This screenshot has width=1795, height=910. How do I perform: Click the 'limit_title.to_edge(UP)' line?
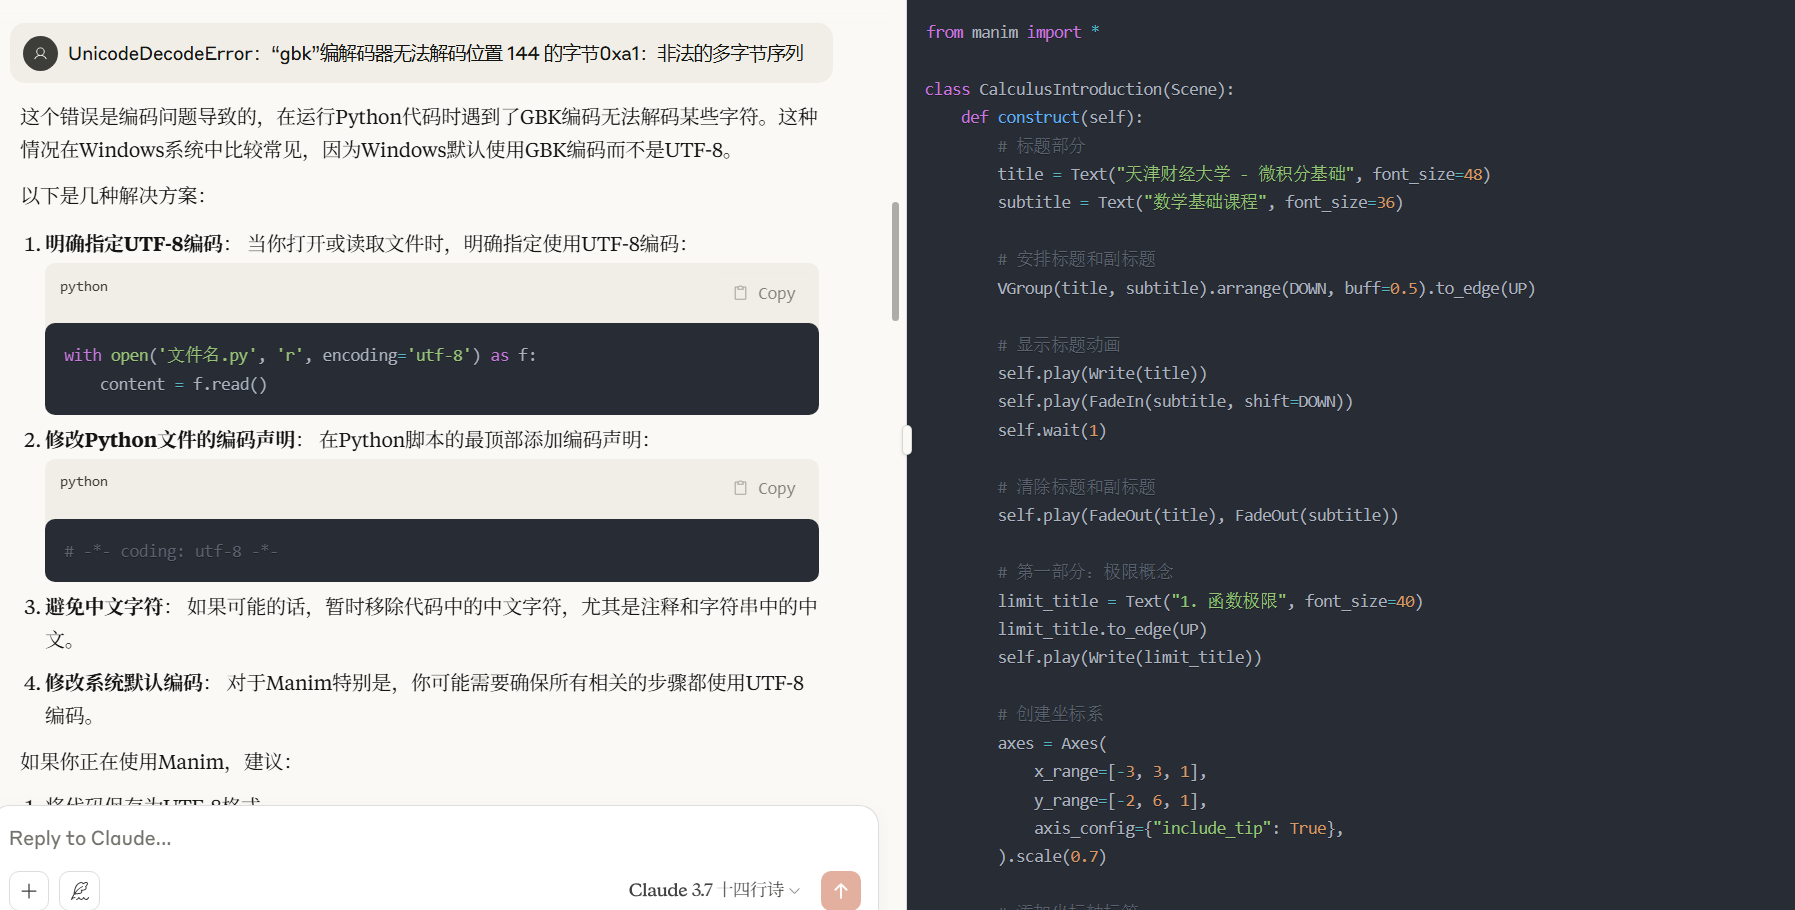1102,629
